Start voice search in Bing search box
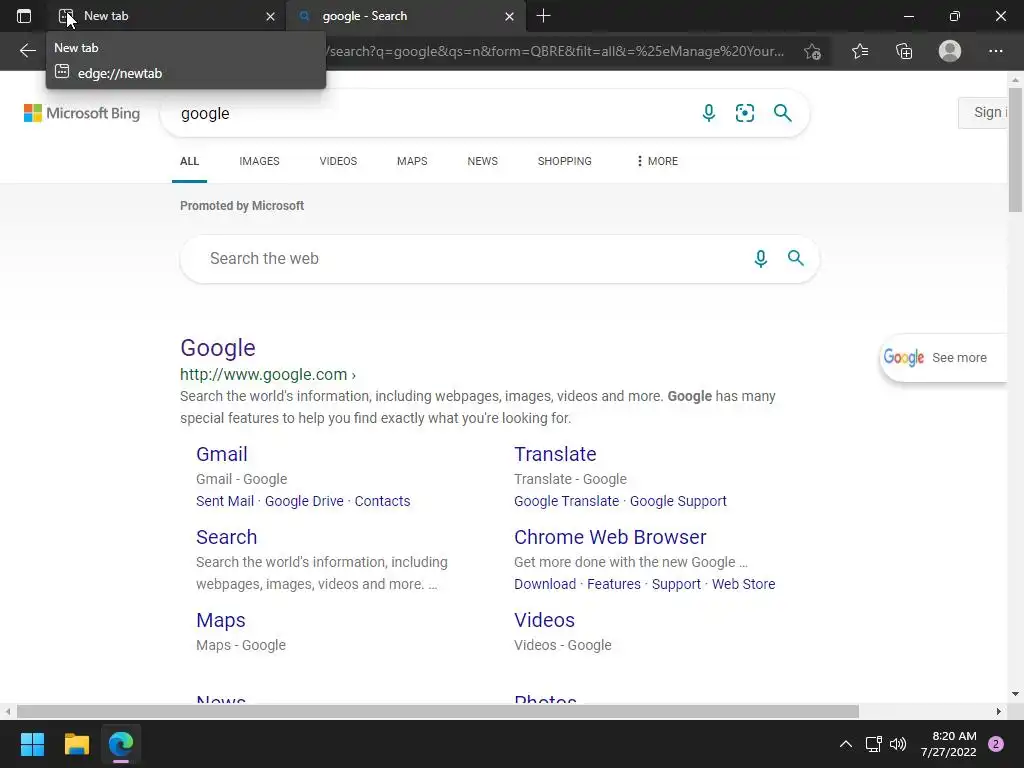This screenshot has height=768, width=1024. (x=709, y=113)
